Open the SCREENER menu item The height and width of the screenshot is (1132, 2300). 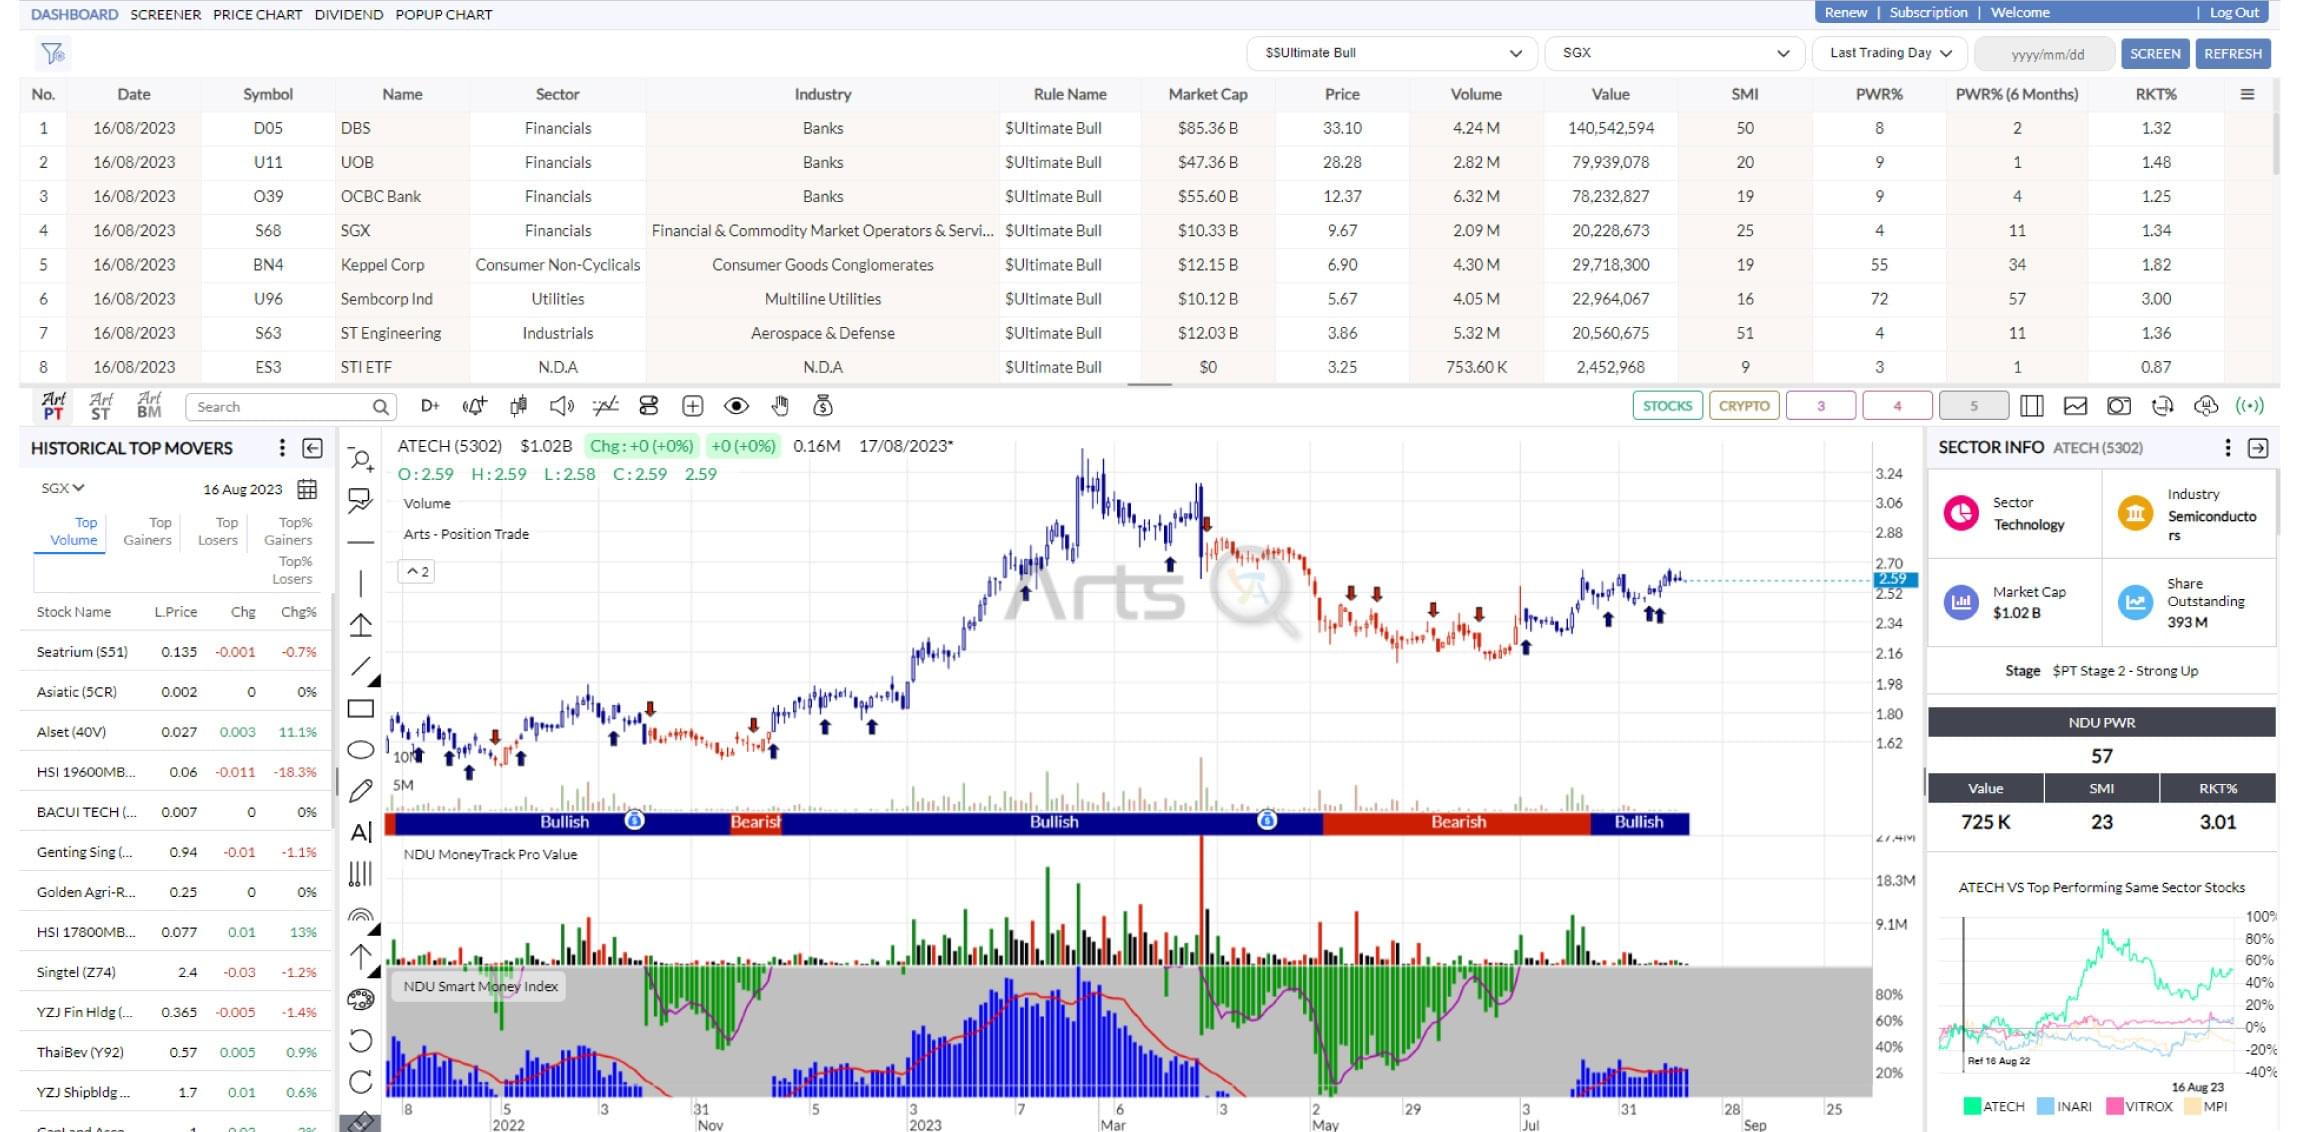coord(165,14)
